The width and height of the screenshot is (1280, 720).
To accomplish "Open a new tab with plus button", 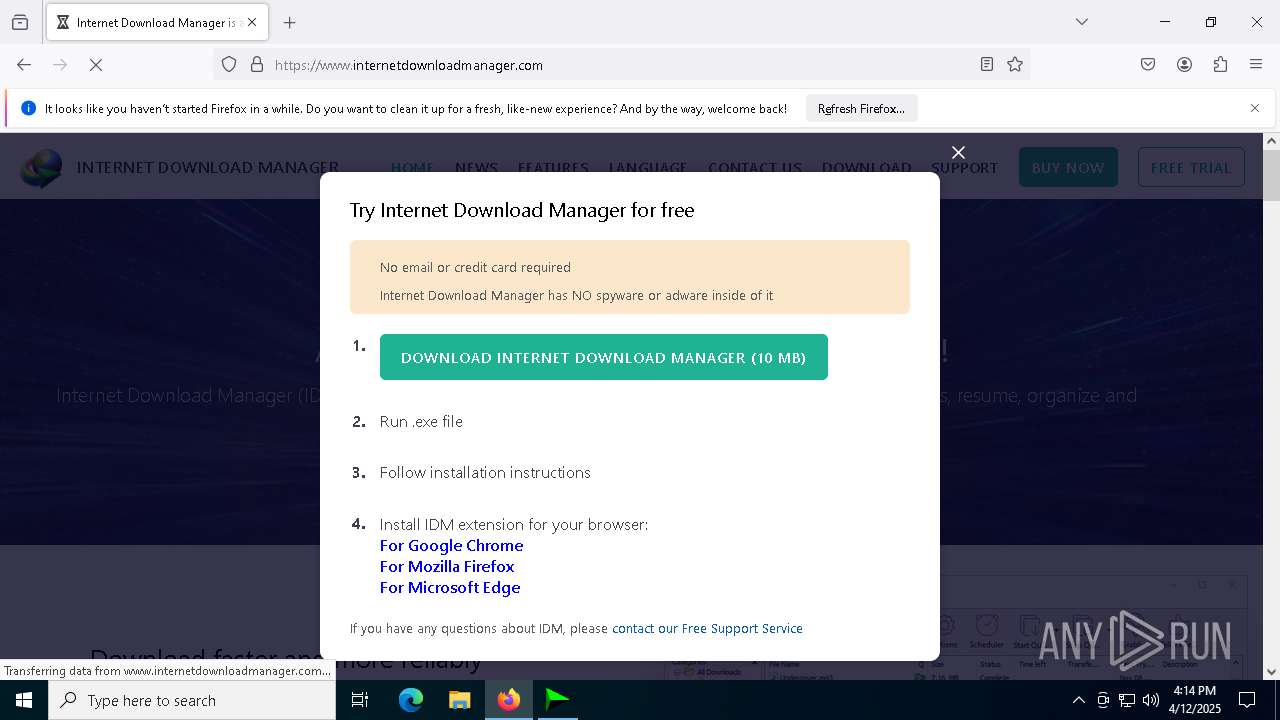I will (290, 22).
